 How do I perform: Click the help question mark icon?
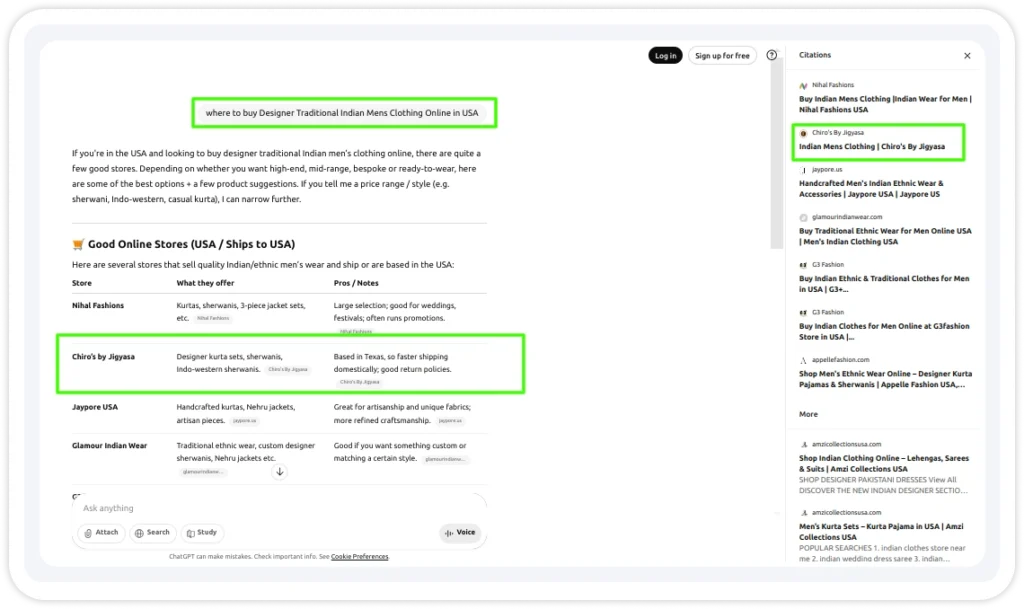[x=771, y=56]
